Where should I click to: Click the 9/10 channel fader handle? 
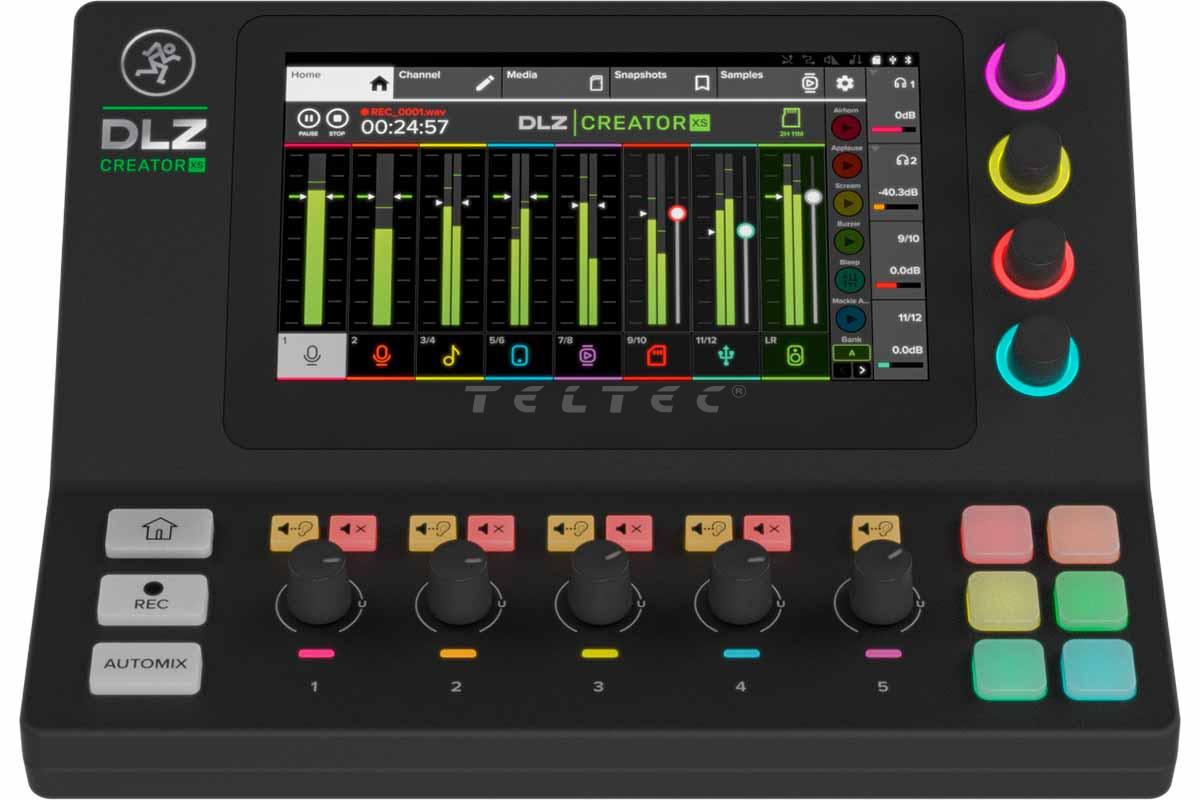[x=677, y=213]
